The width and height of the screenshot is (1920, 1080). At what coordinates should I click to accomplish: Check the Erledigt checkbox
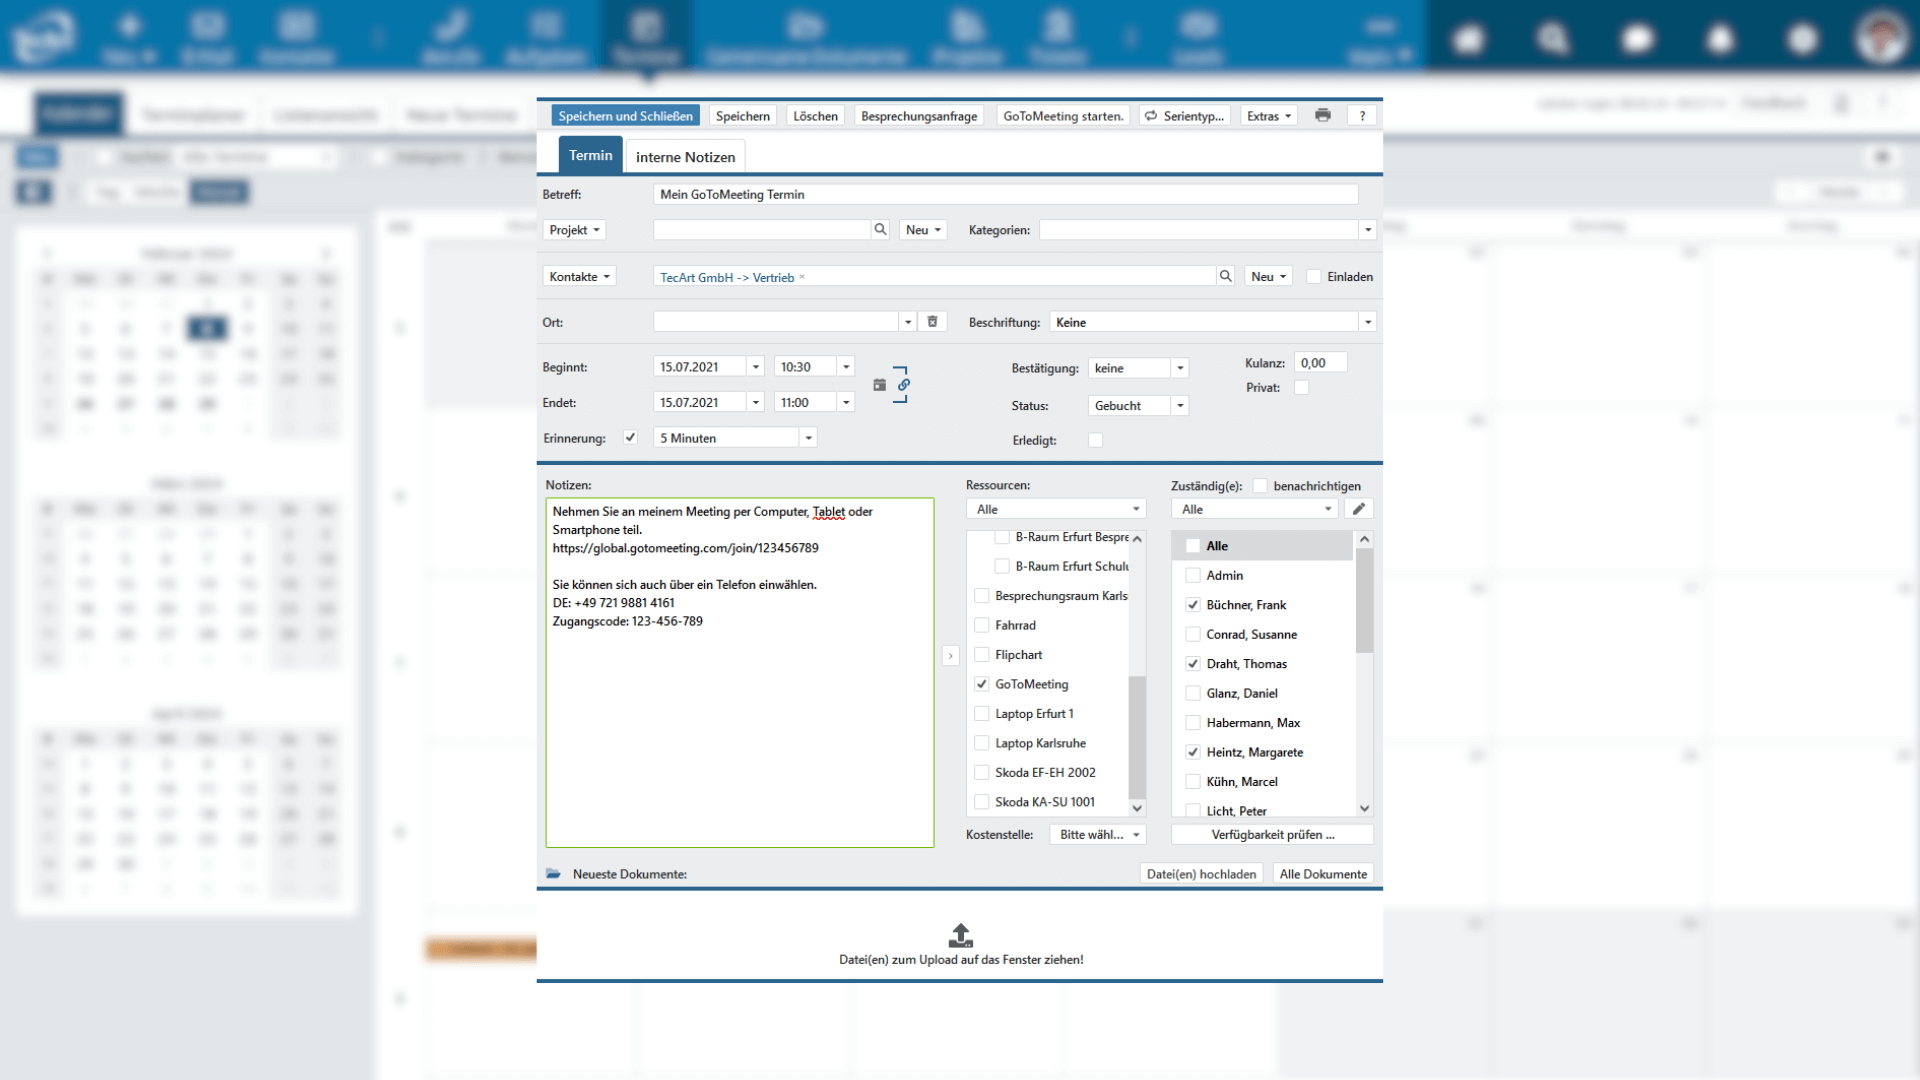1095,440
